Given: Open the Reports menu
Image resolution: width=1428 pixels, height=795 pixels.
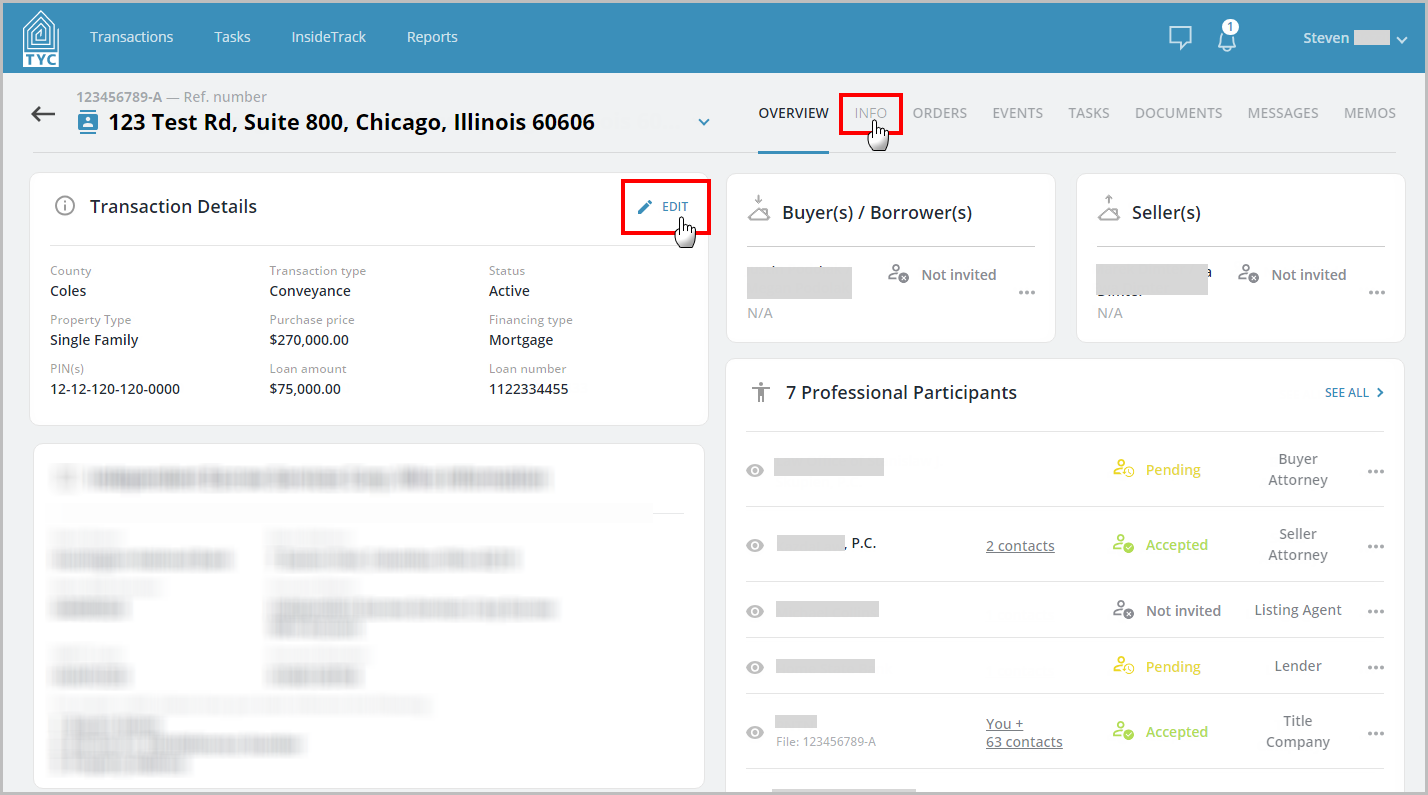Looking at the screenshot, I should (432, 37).
